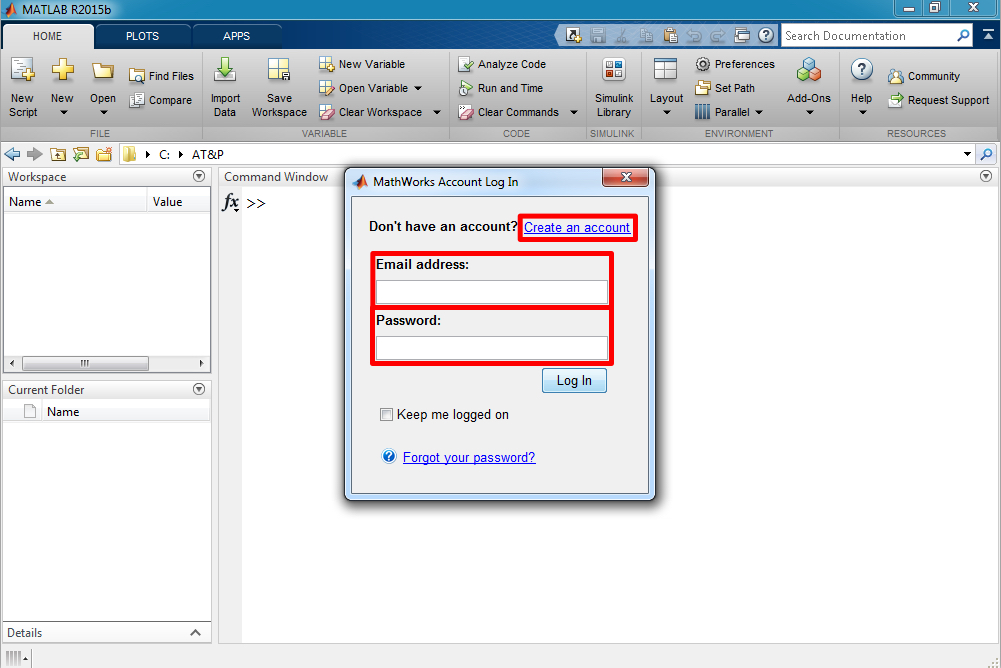Open Command Window actions menu
The height and width of the screenshot is (668, 1001).
(x=986, y=176)
